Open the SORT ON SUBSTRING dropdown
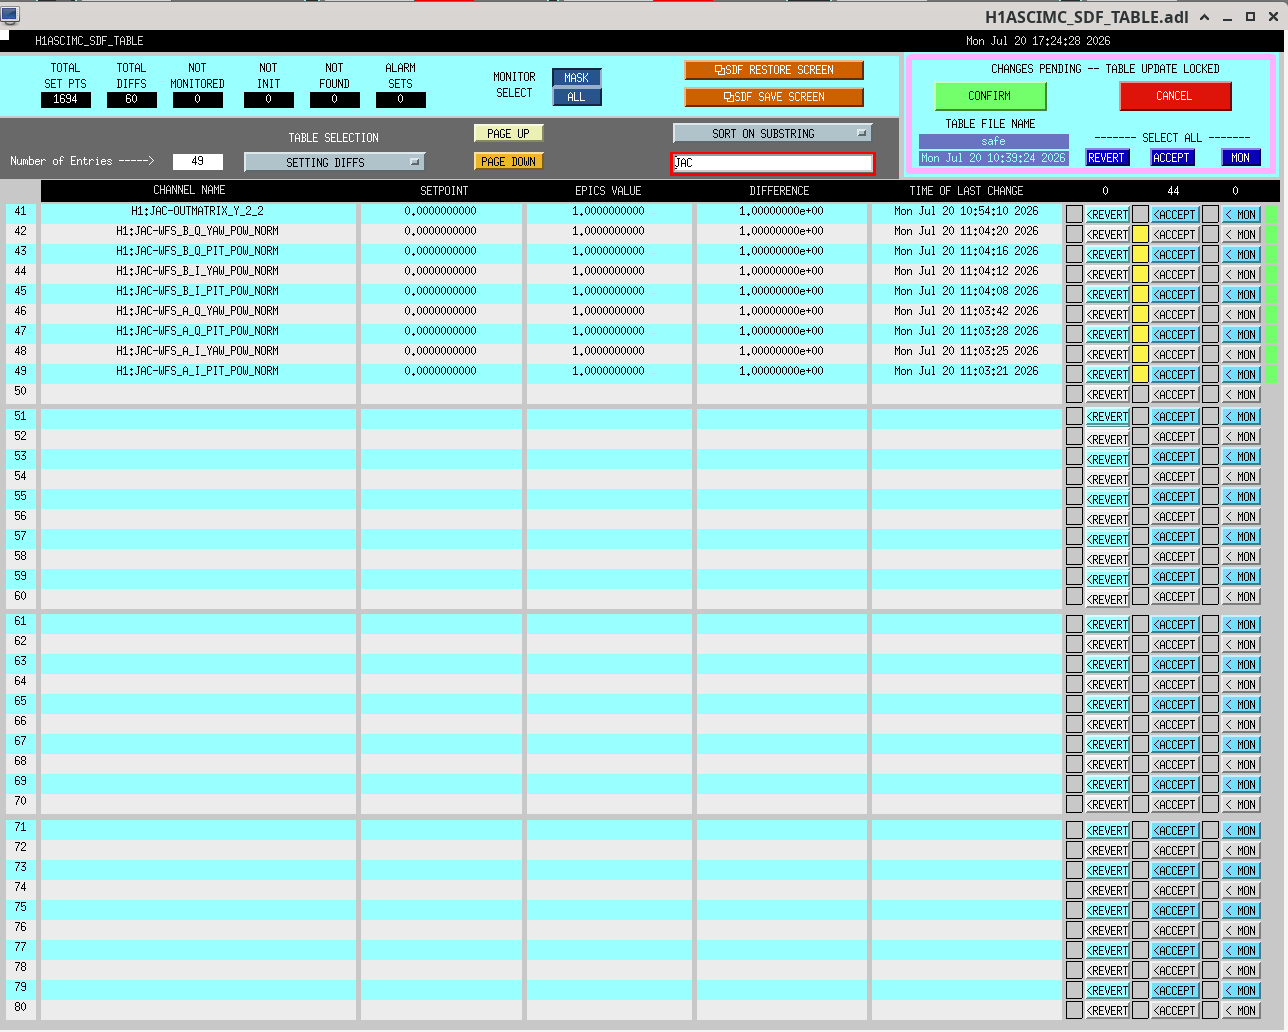The height and width of the screenshot is (1032, 1288). click(772, 133)
